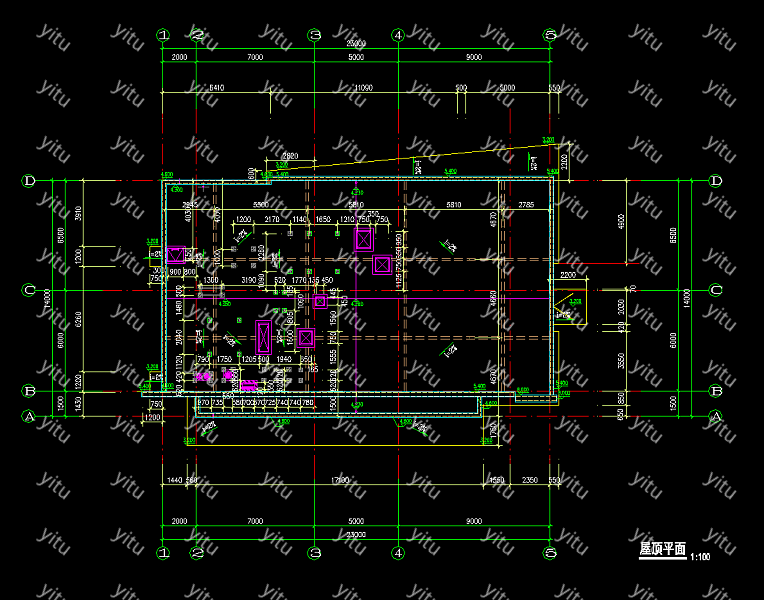Click the 2350 dimension text at bottom
The image size is (764, 600).
(x=530, y=481)
